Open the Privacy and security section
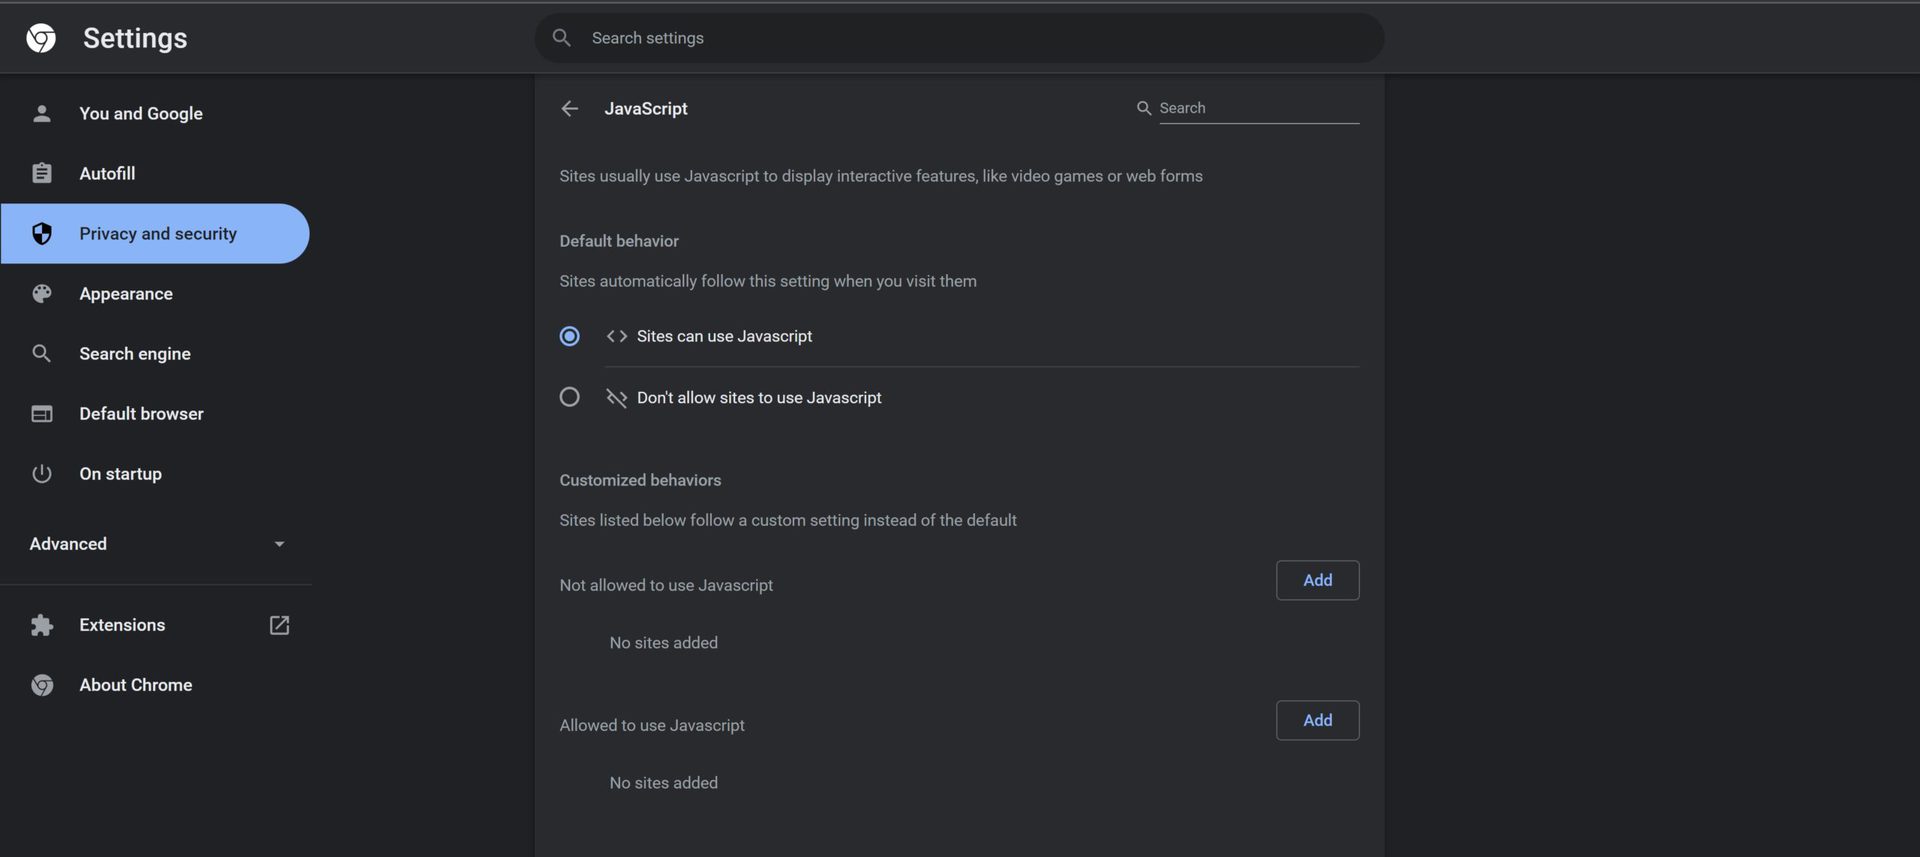Image resolution: width=1920 pixels, height=857 pixels. click(158, 234)
